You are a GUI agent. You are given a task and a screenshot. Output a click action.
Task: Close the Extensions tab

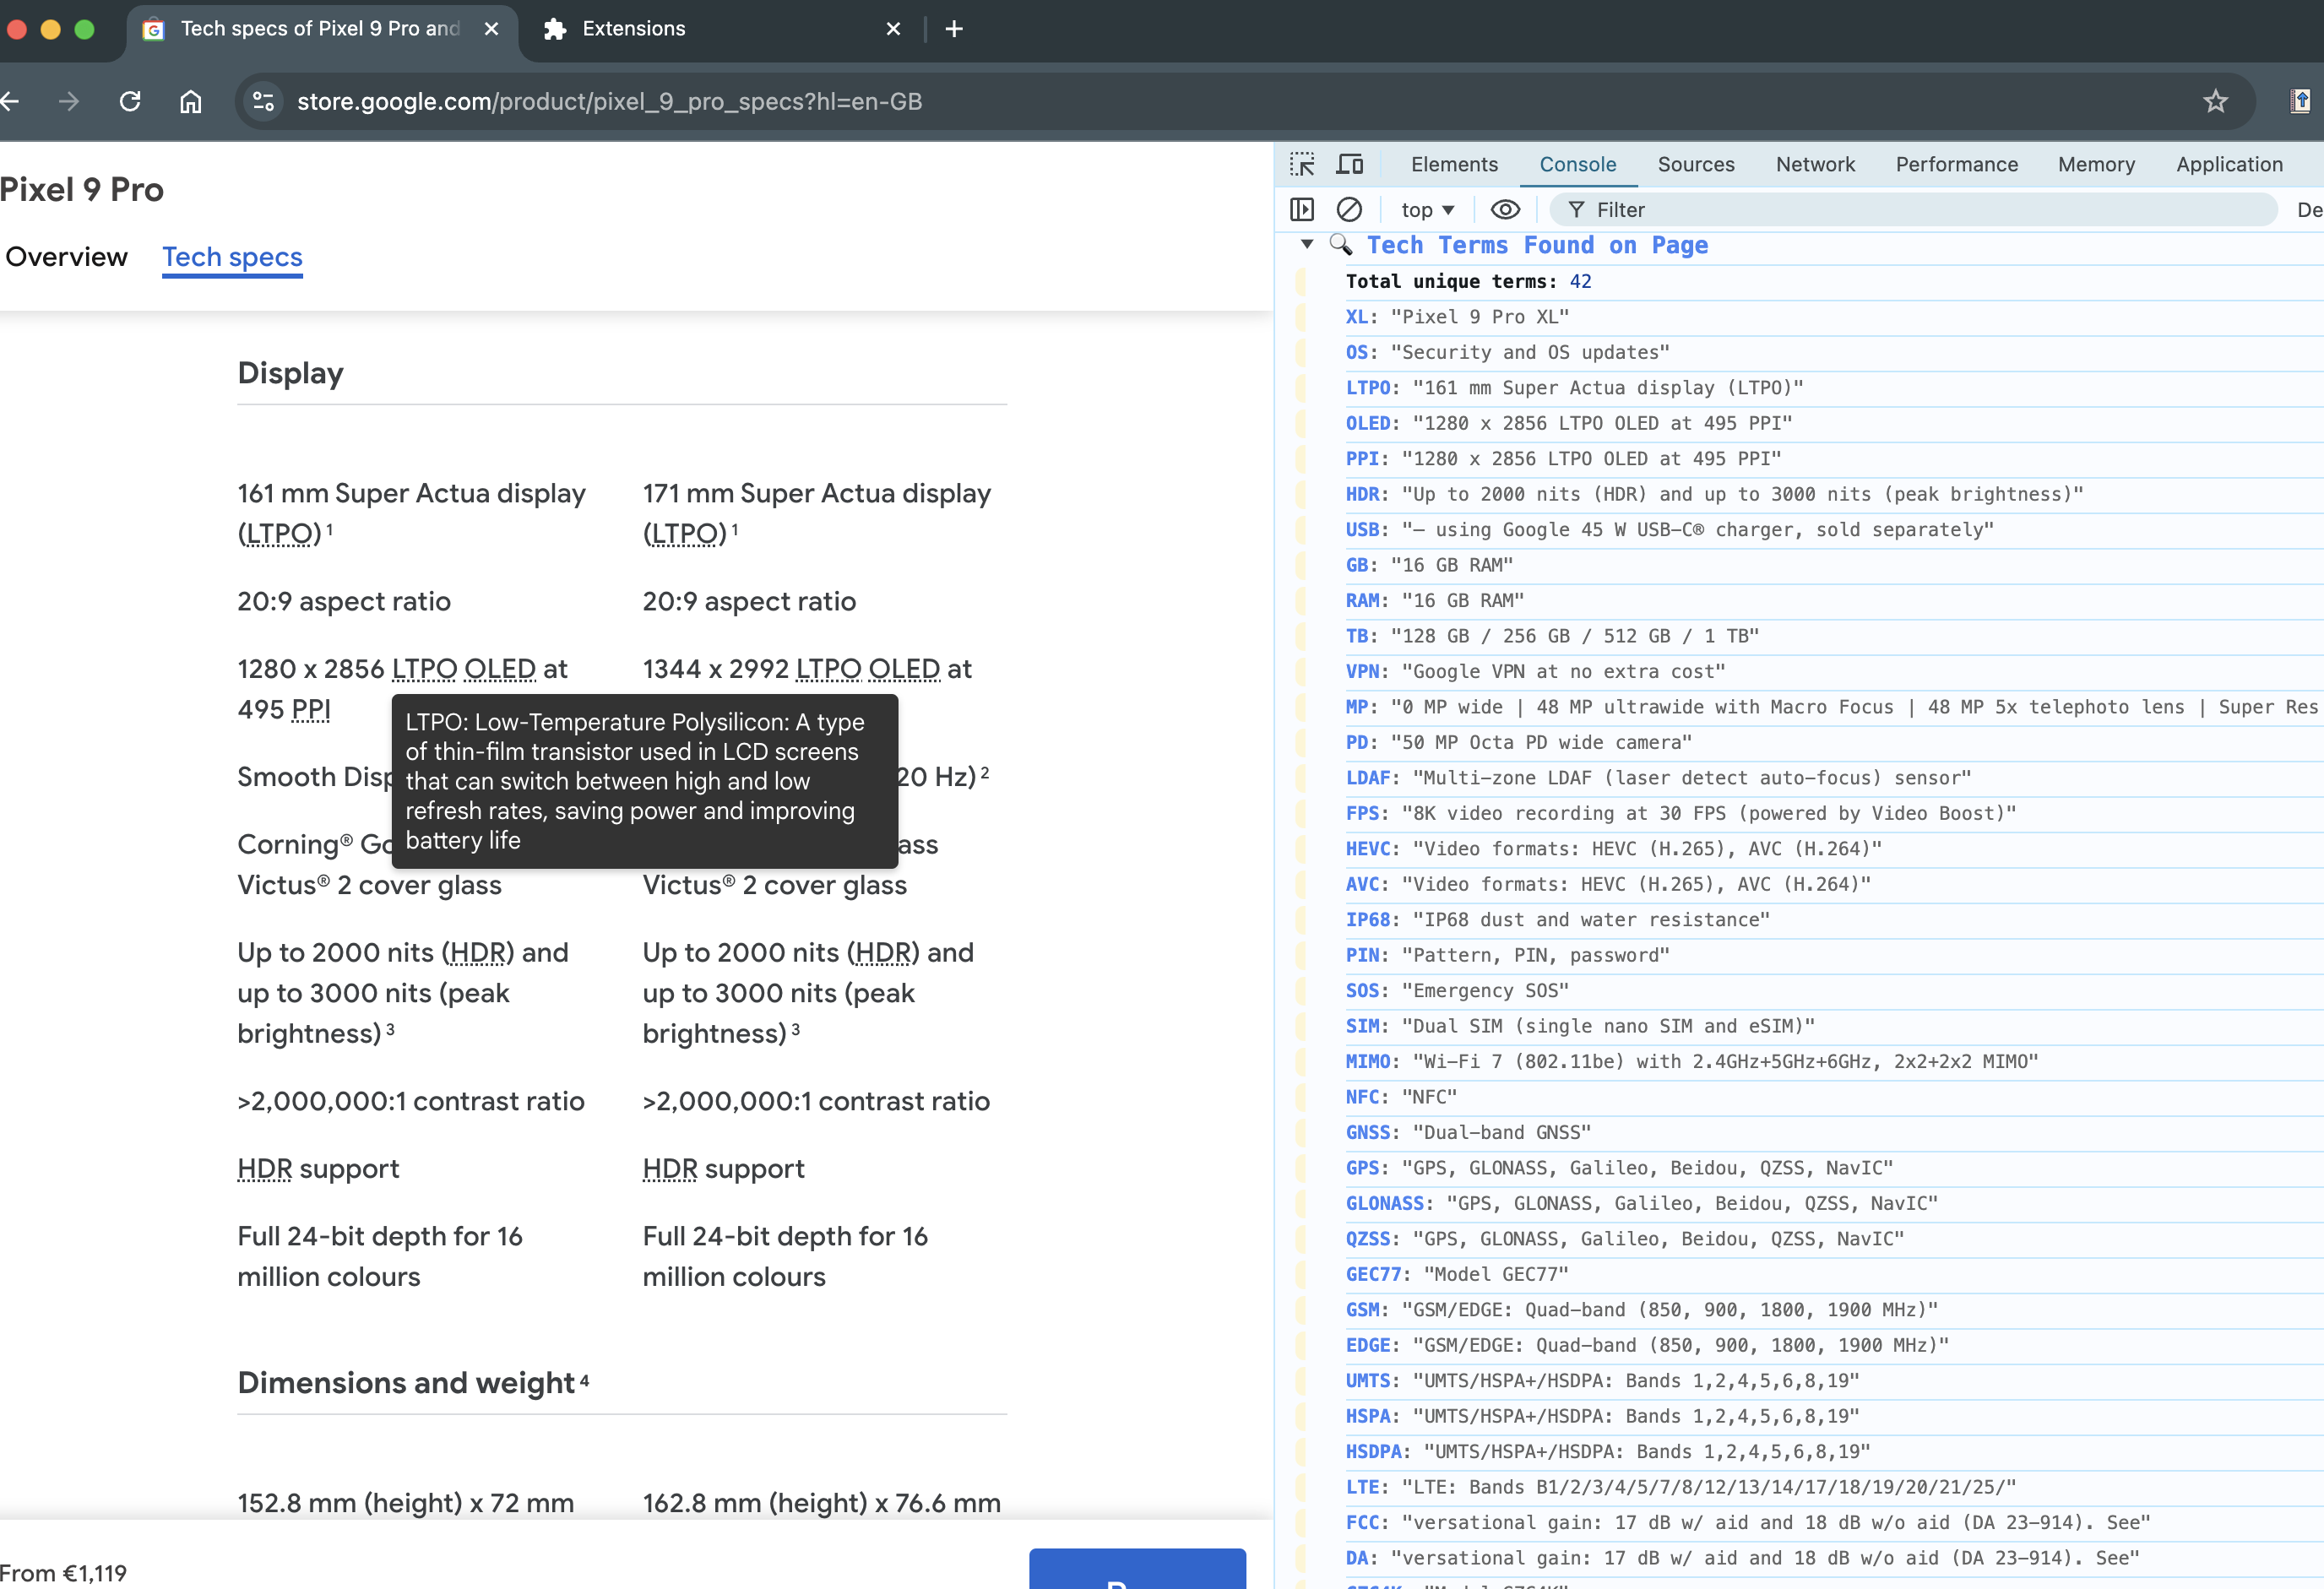pos(893,29)
